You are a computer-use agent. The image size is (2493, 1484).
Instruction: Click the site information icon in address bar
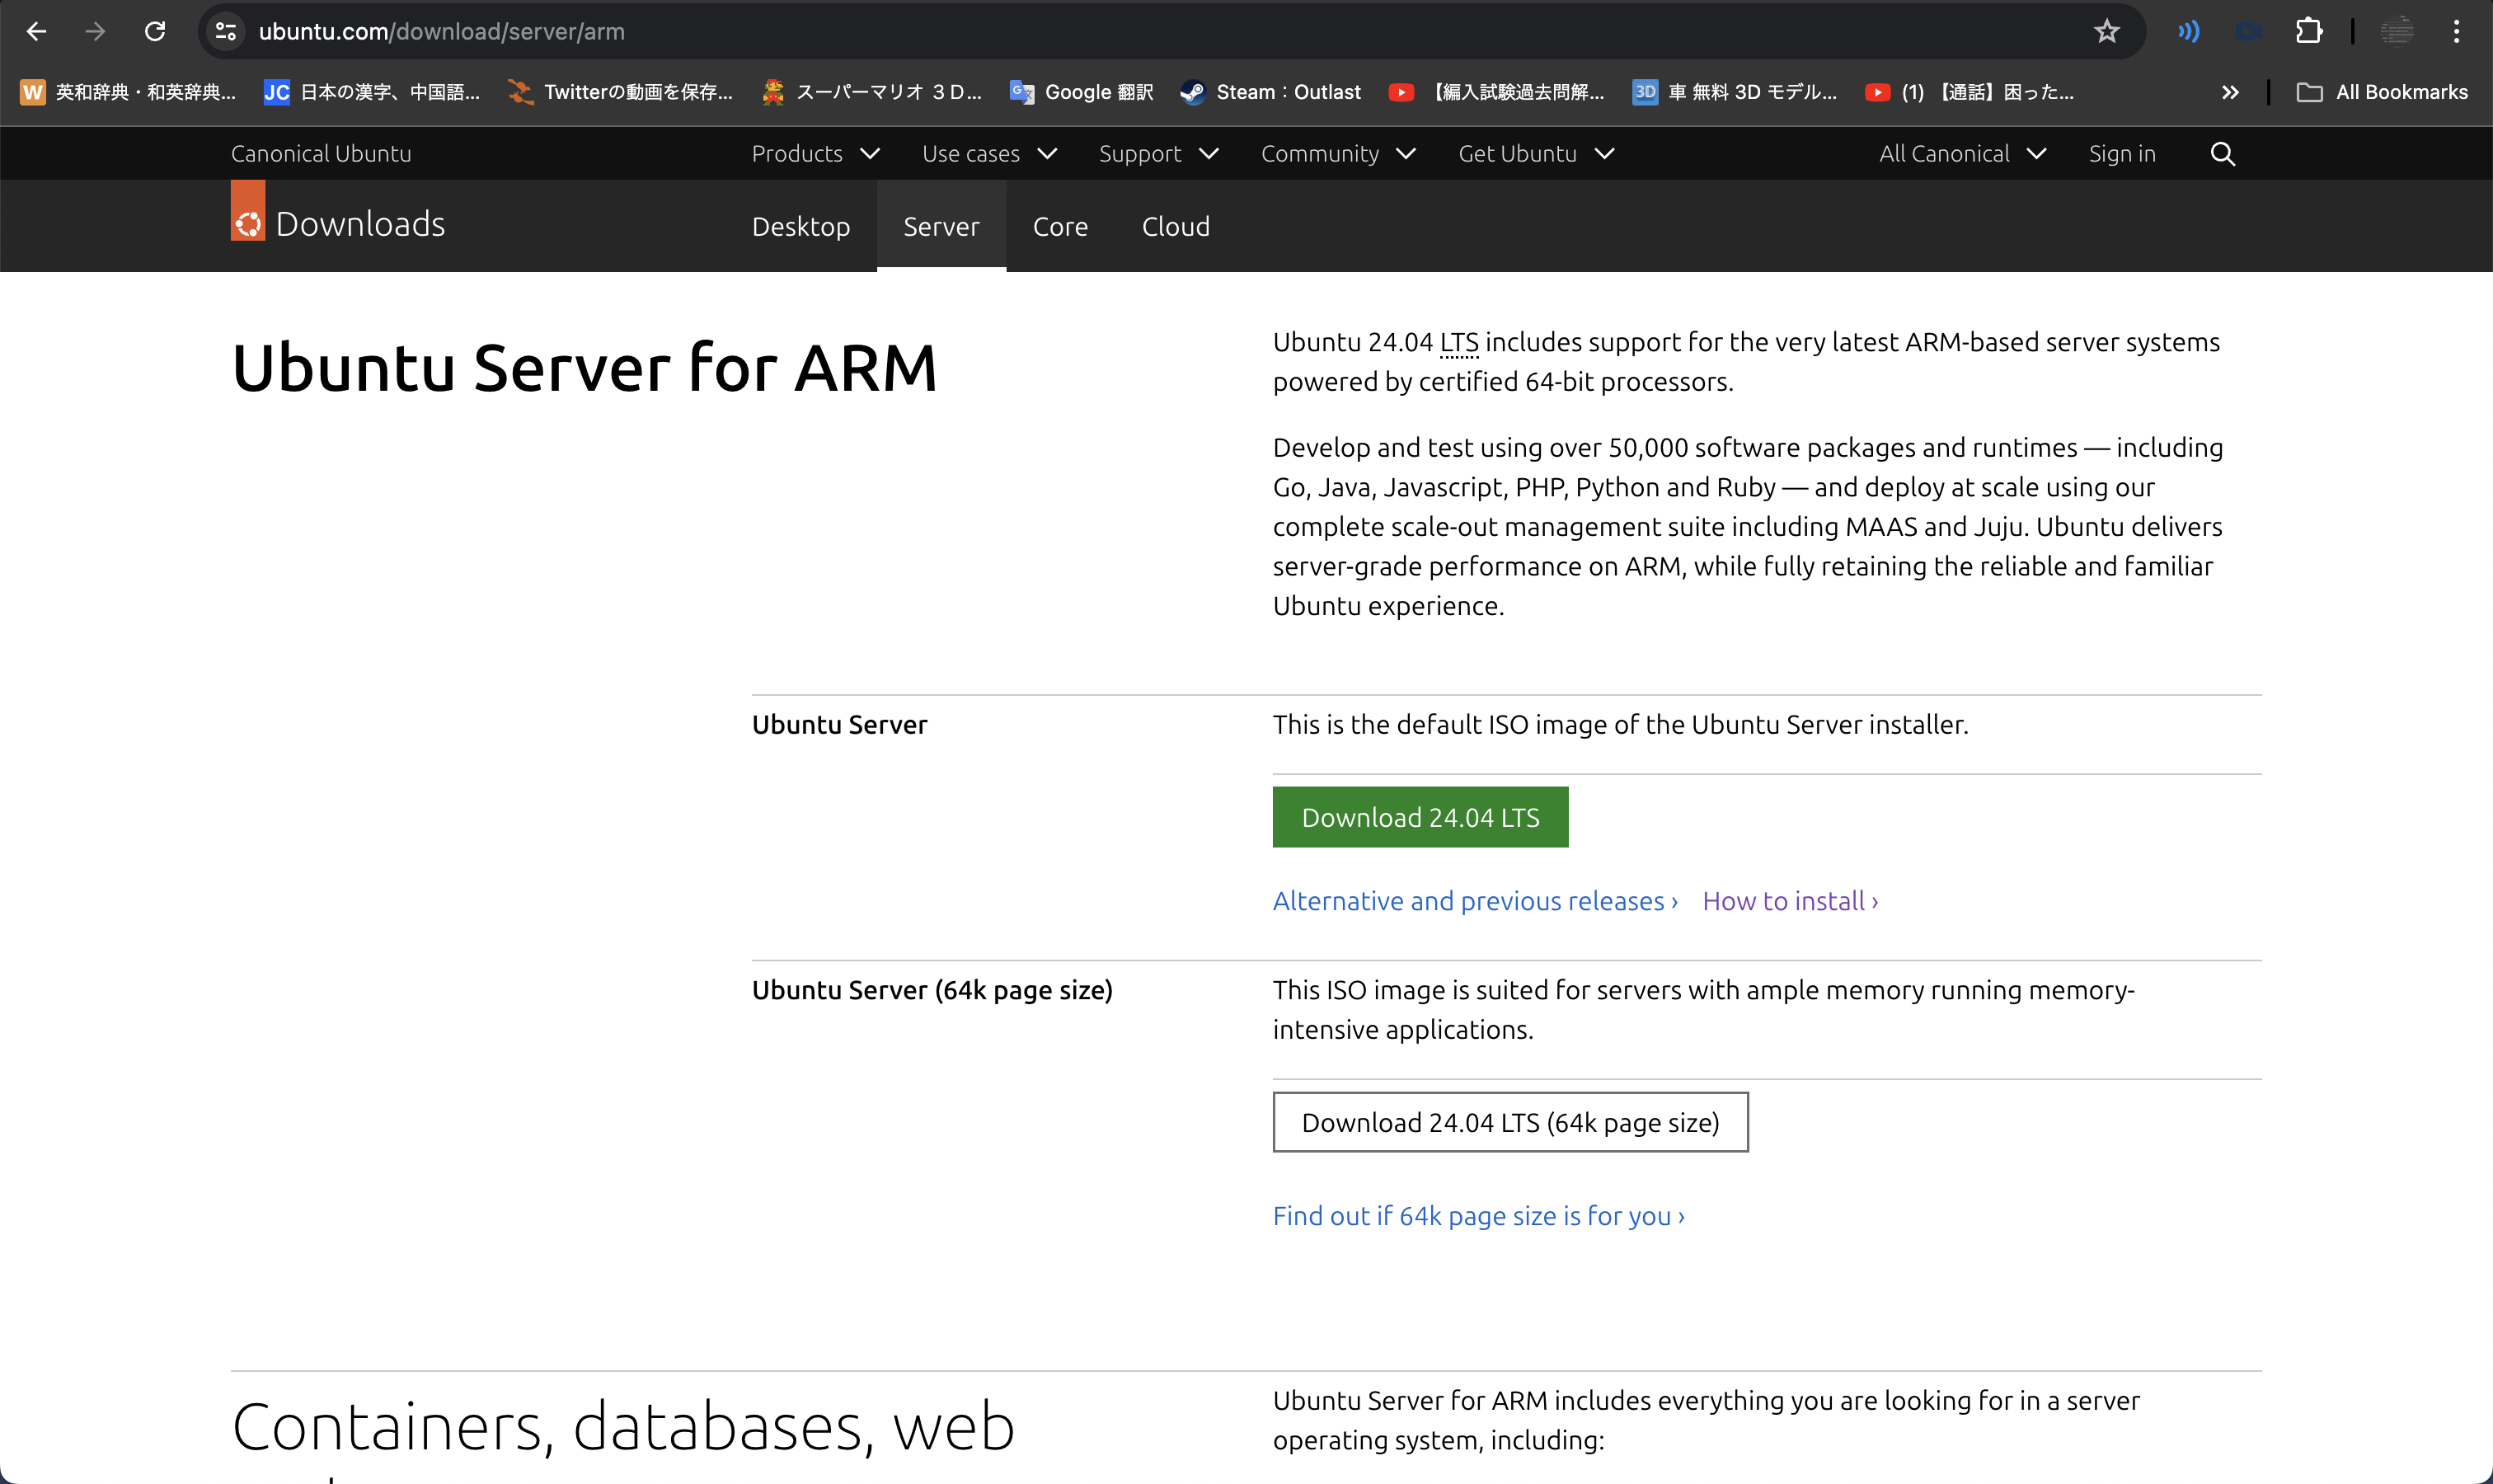(x=226, y=31)
